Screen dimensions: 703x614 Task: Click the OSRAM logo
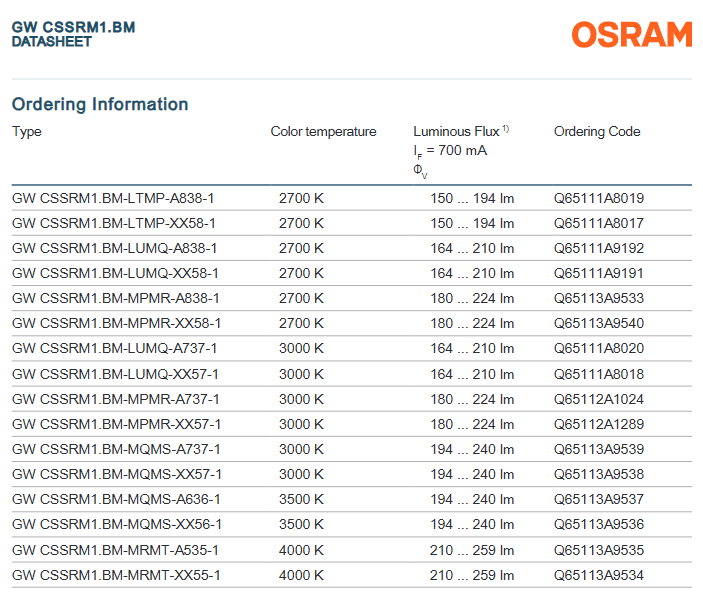tap(632, 35)
